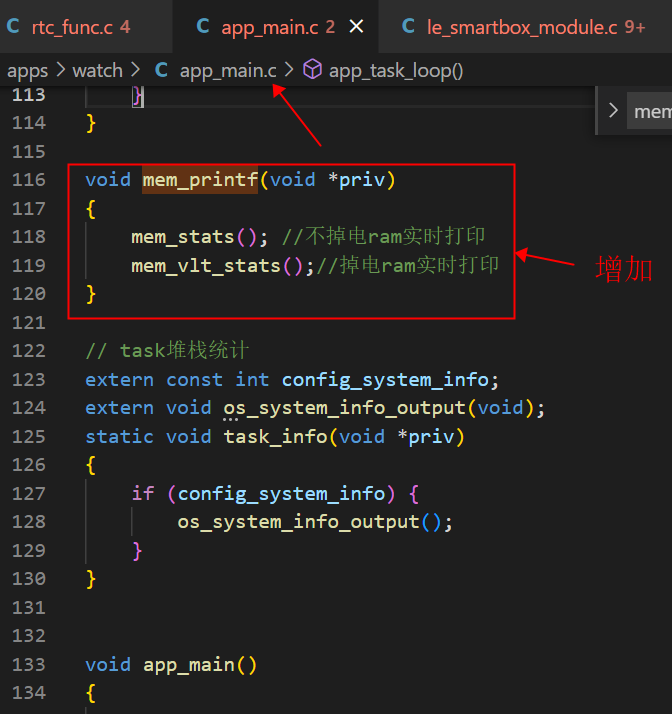Click the static keyword on line 125

[120, 437]
